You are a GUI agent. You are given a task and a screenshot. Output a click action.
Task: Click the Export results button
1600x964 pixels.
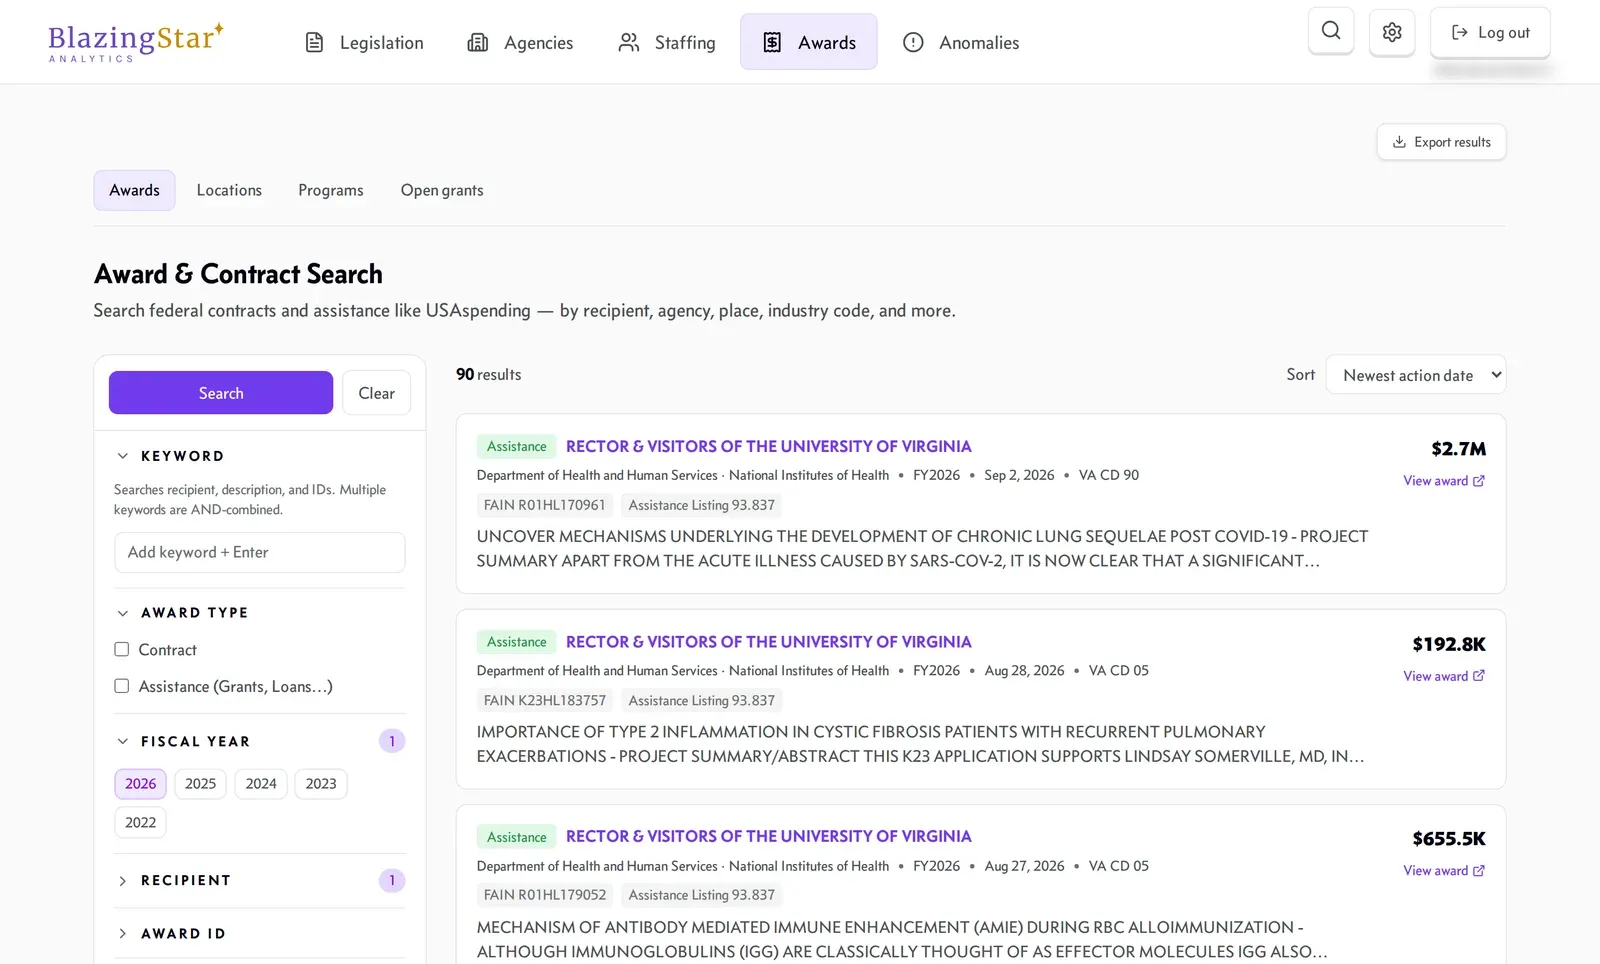(x=1442, y=142)
